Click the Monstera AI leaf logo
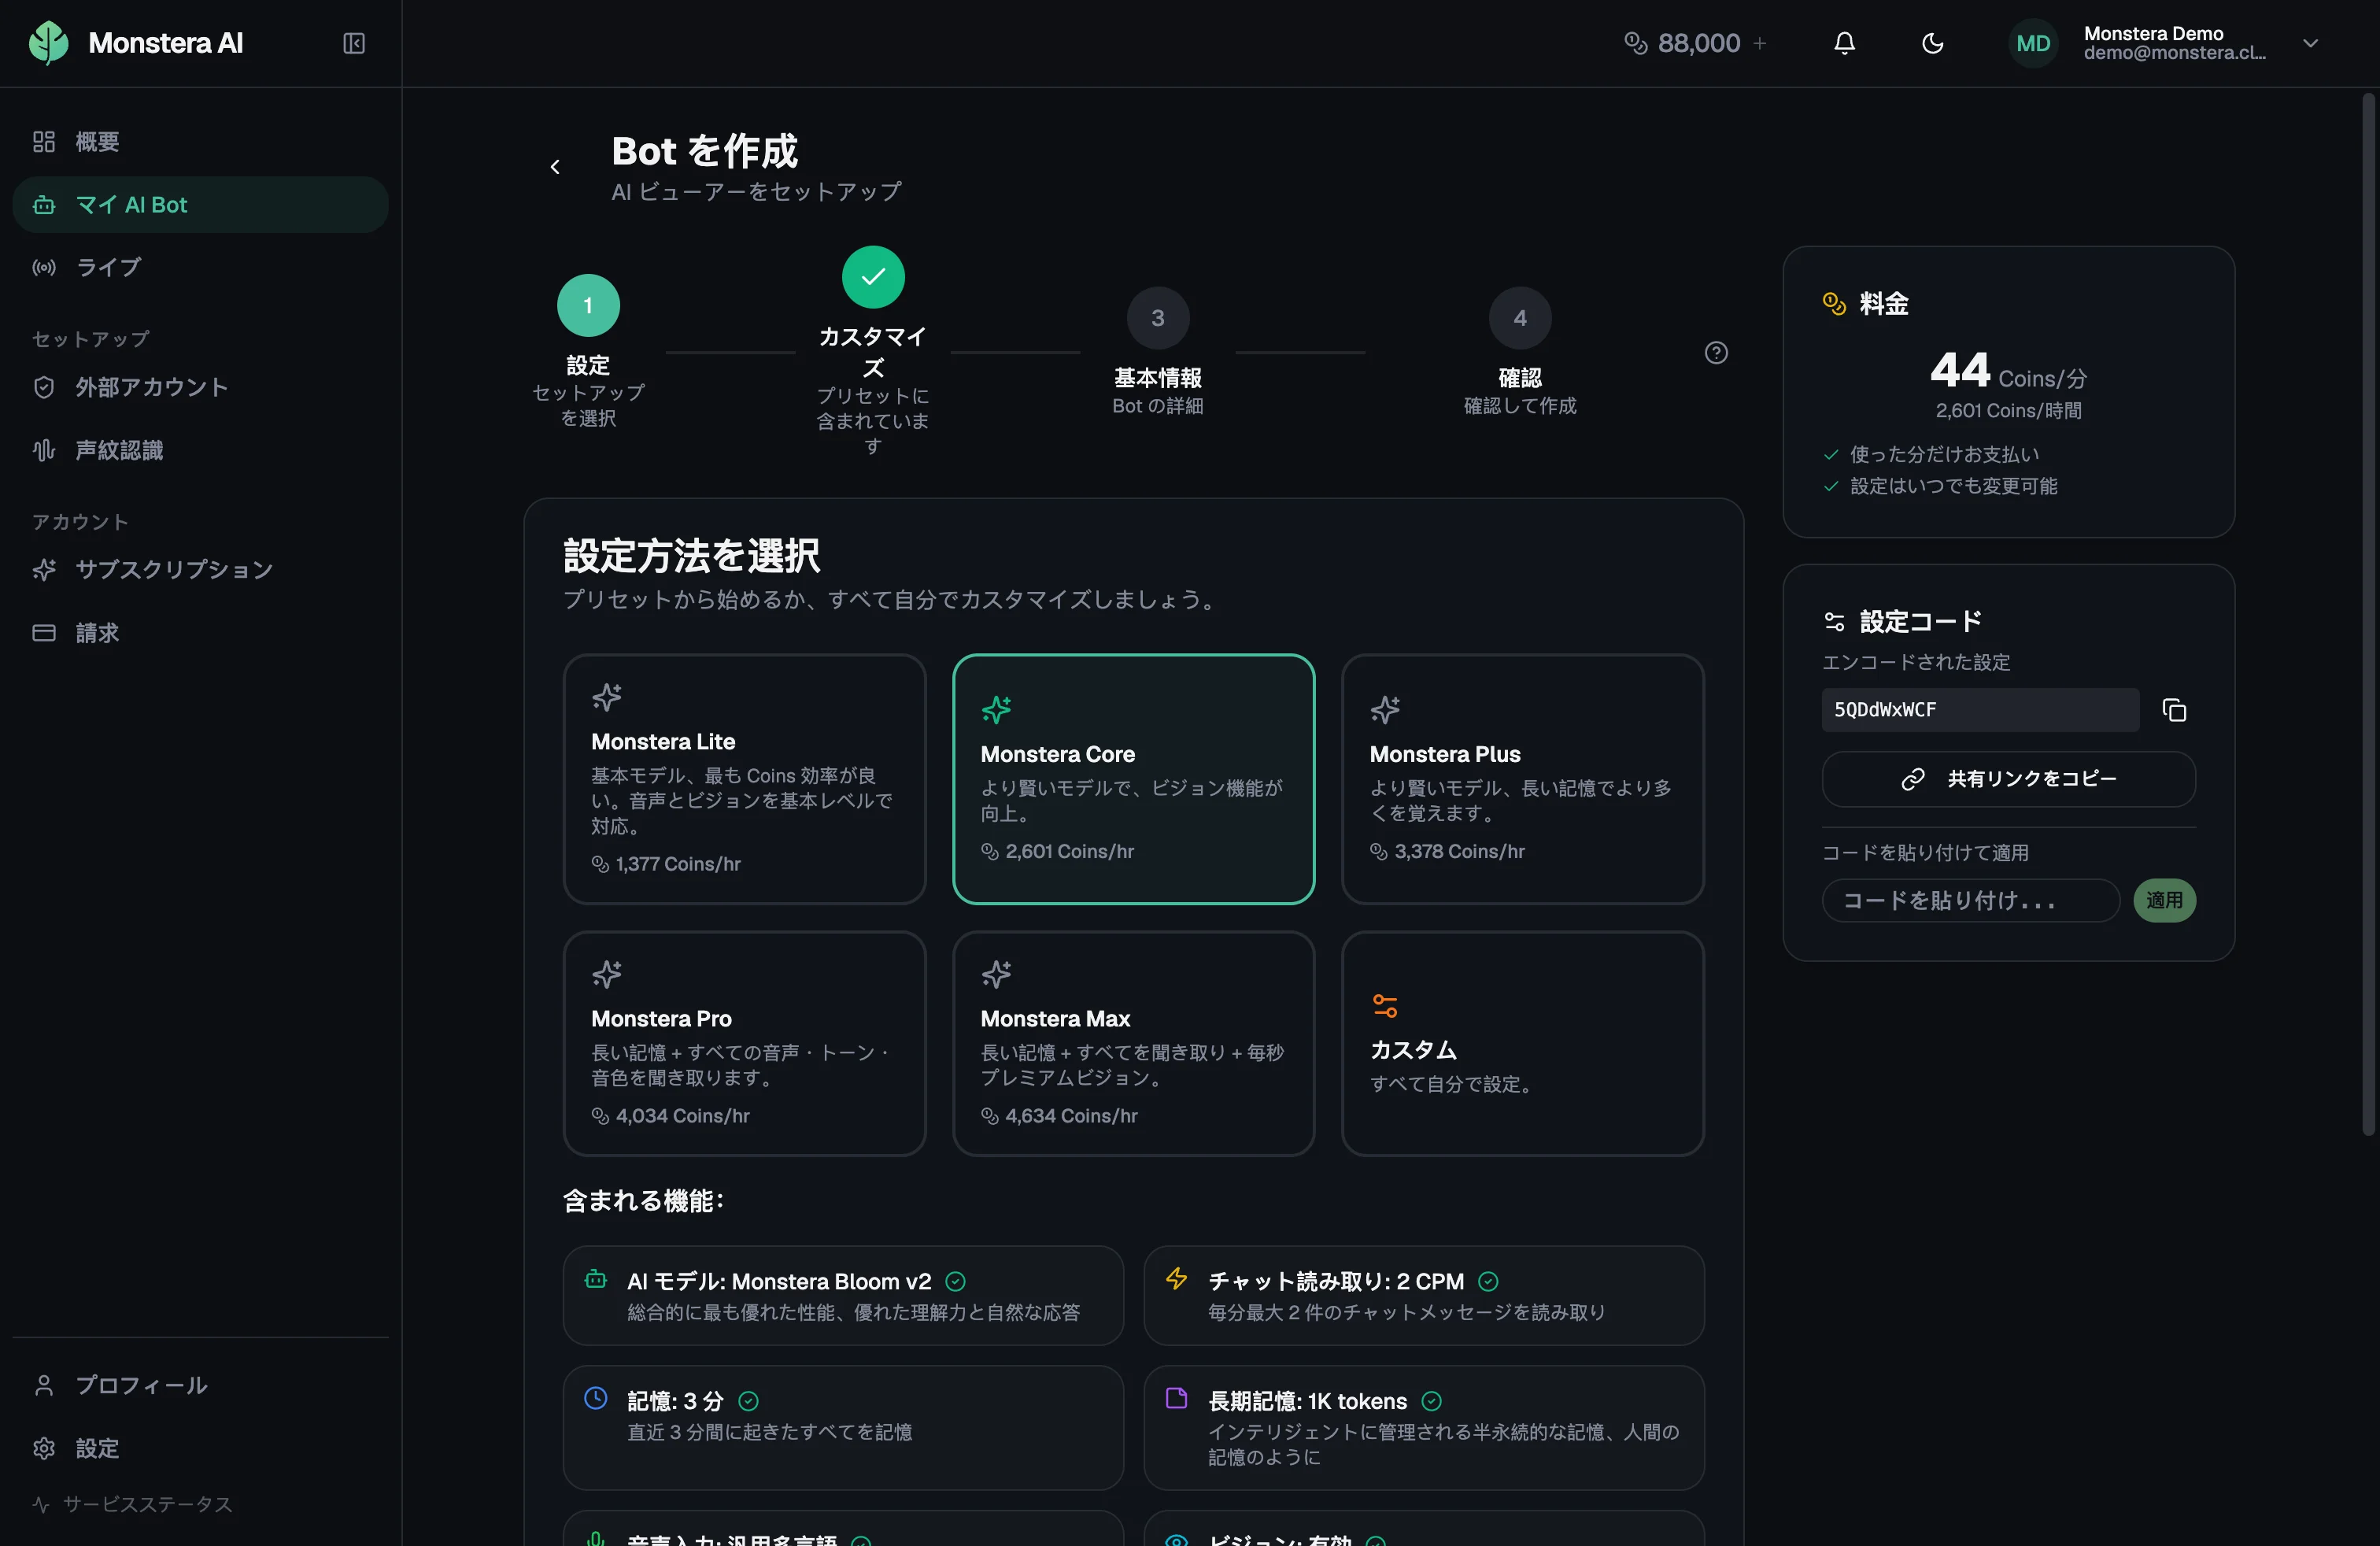The image size is (2380, 1546). click(x=48, y=43)
